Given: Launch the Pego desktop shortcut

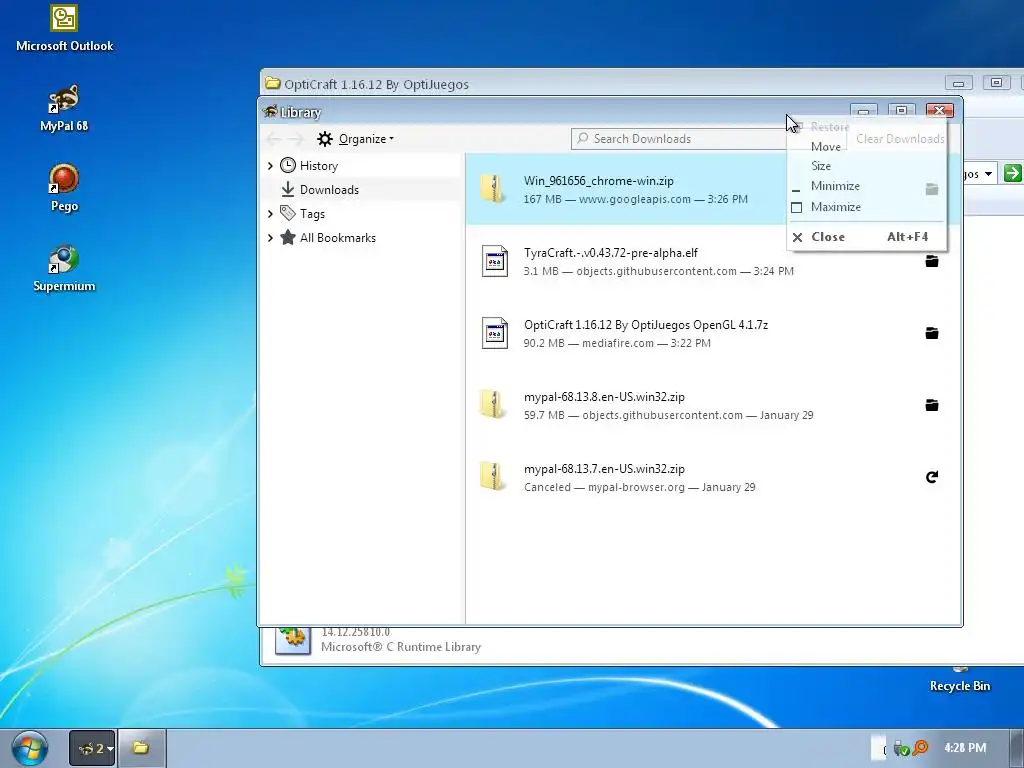Looking at the screenshot, I should pos(64,188).
